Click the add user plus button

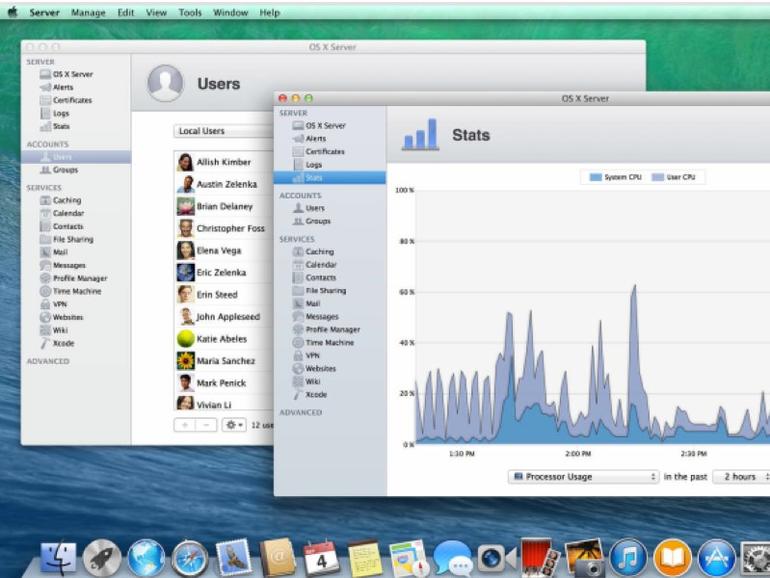tap(185, 425)
